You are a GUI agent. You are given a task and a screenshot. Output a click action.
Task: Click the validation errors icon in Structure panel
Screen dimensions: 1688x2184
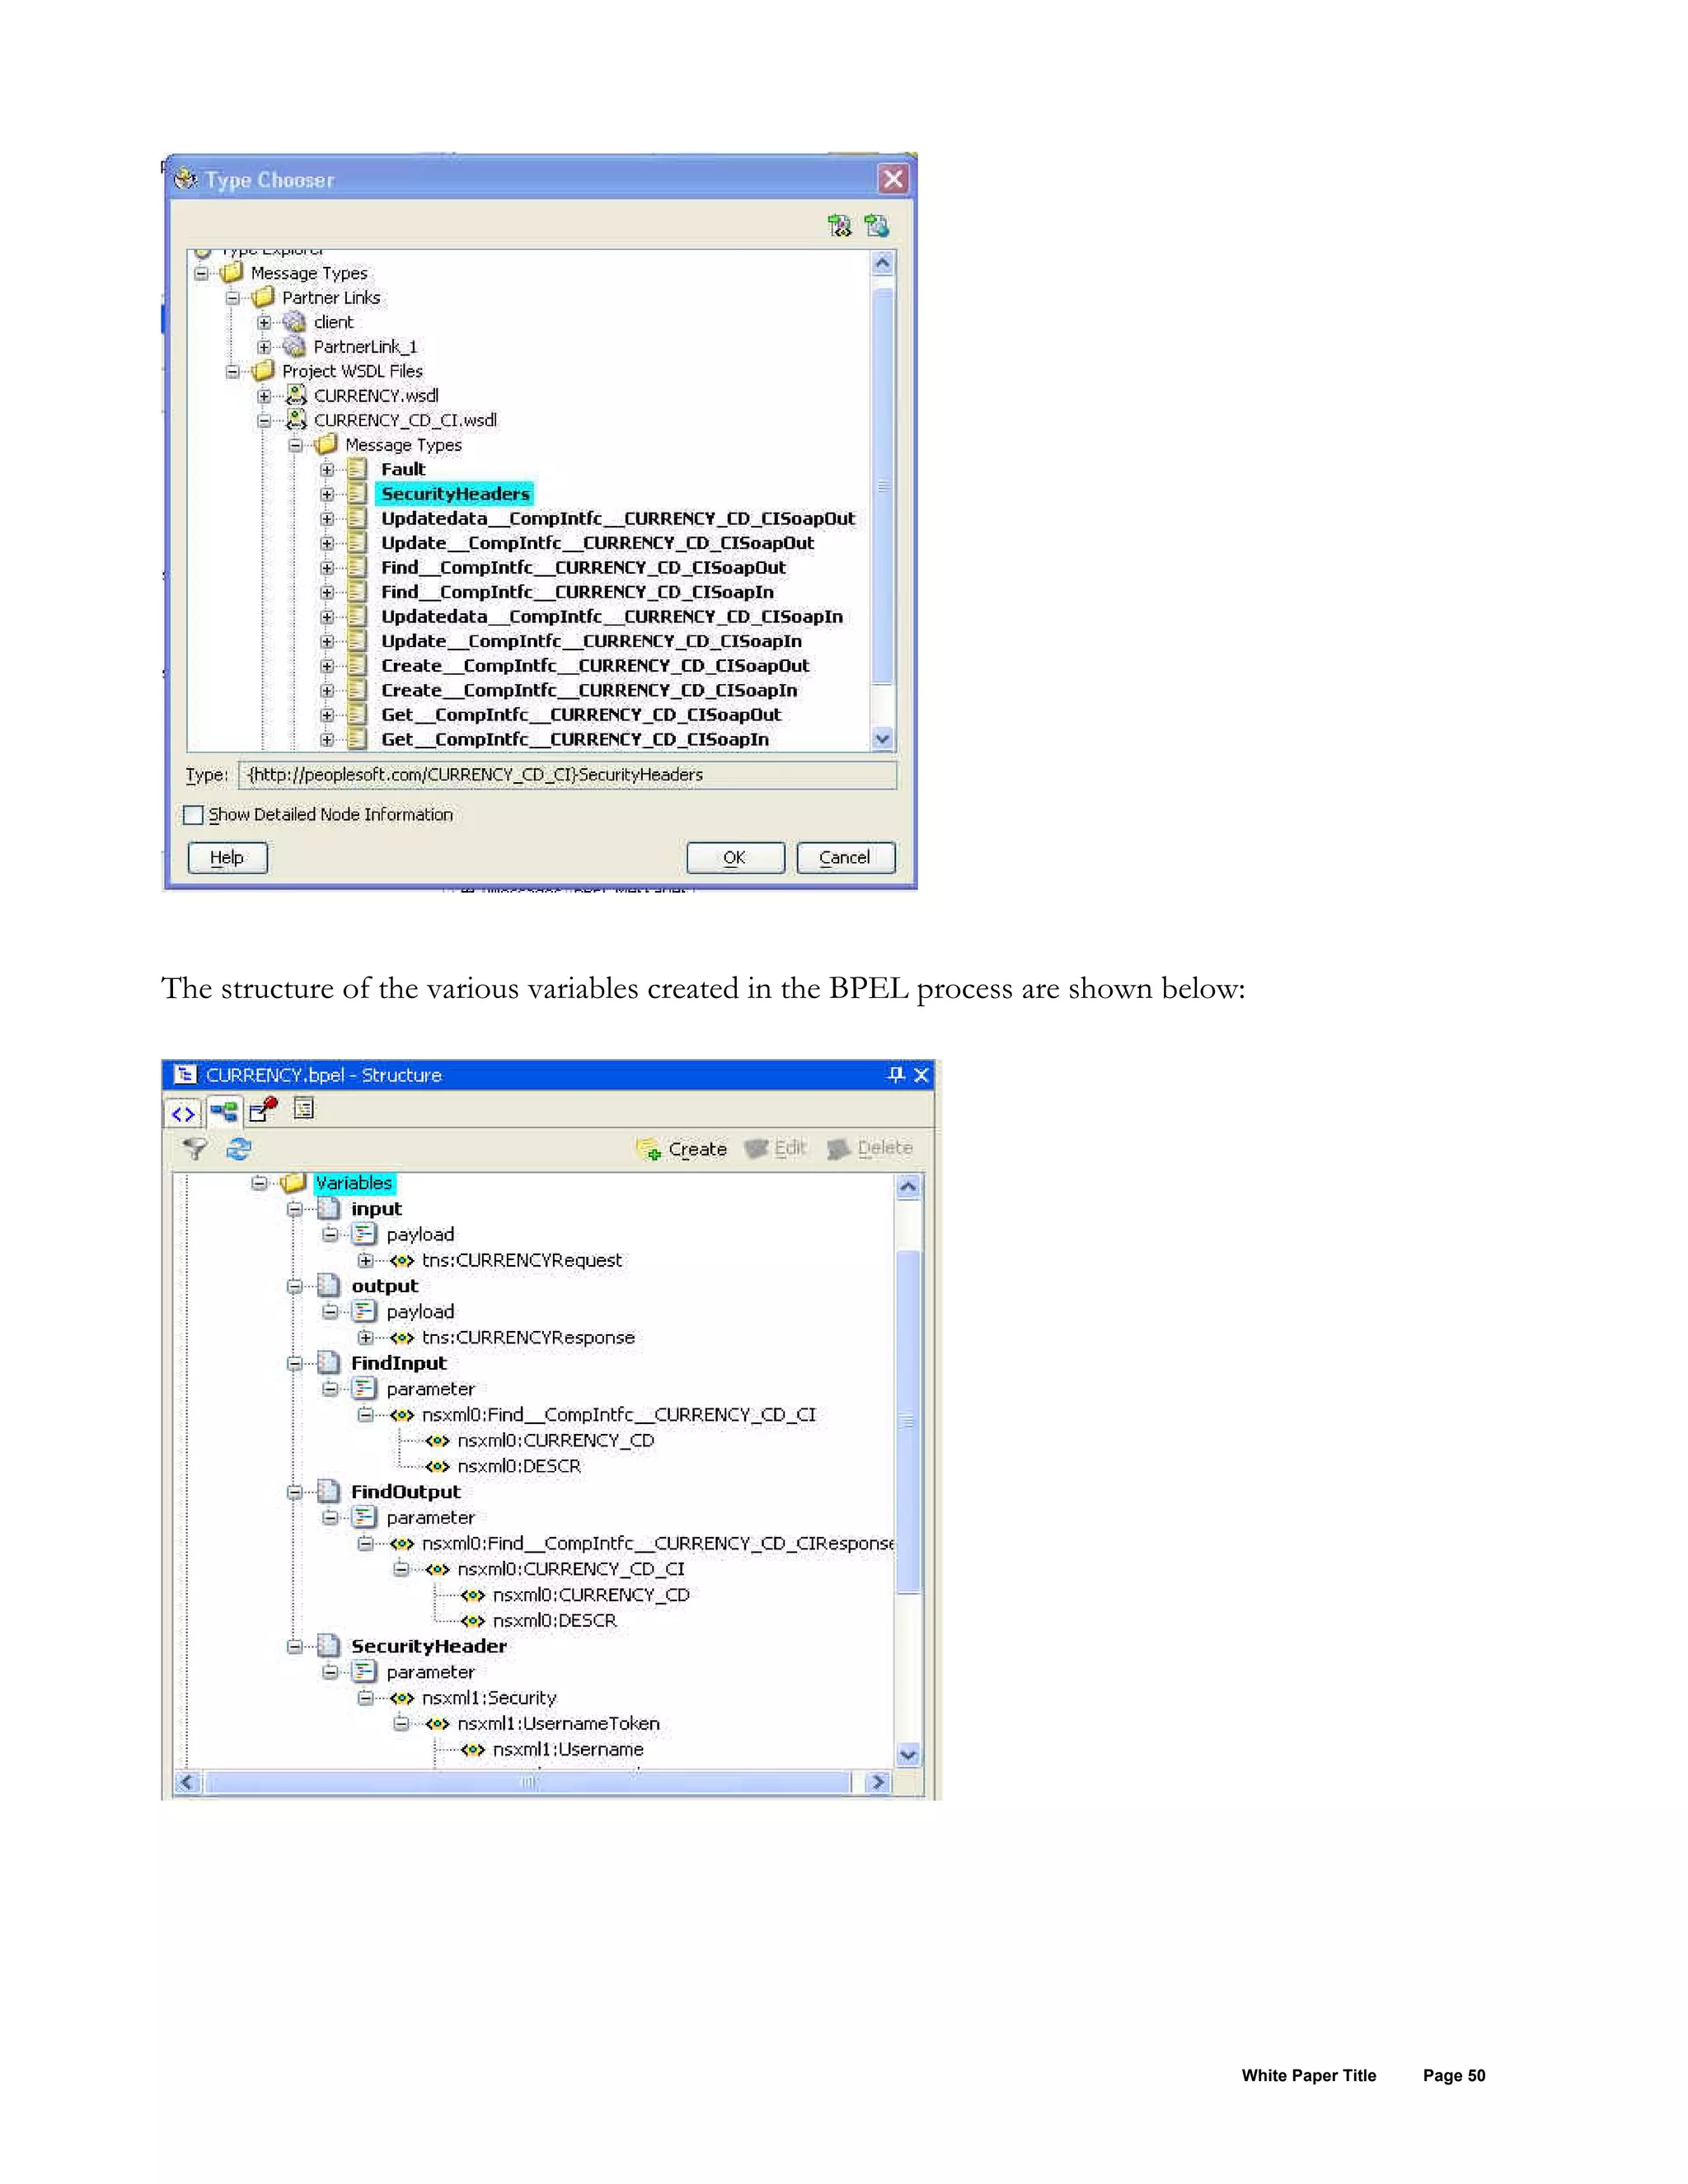click(263, 1109)
